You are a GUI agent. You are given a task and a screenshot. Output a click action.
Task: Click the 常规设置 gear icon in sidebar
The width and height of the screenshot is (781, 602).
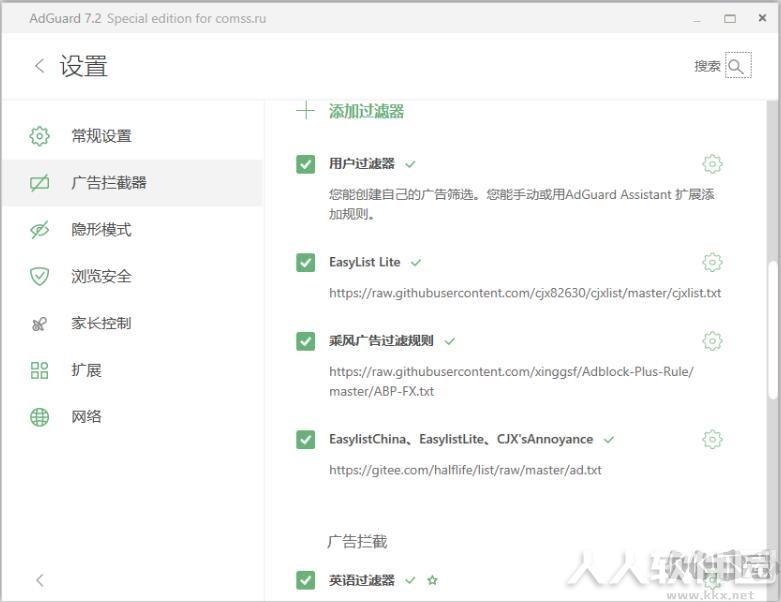(x=39, y=136)
